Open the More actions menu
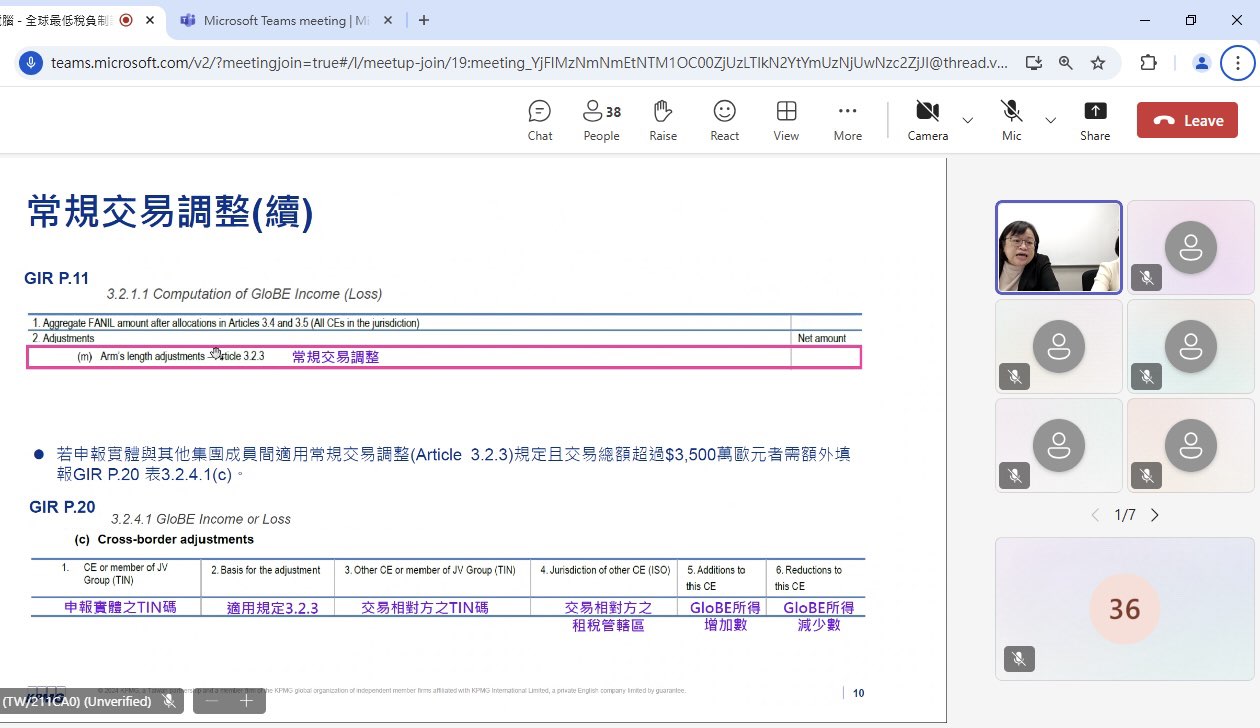The height and width of the screenshot is (728, 1260). [847, 120]
